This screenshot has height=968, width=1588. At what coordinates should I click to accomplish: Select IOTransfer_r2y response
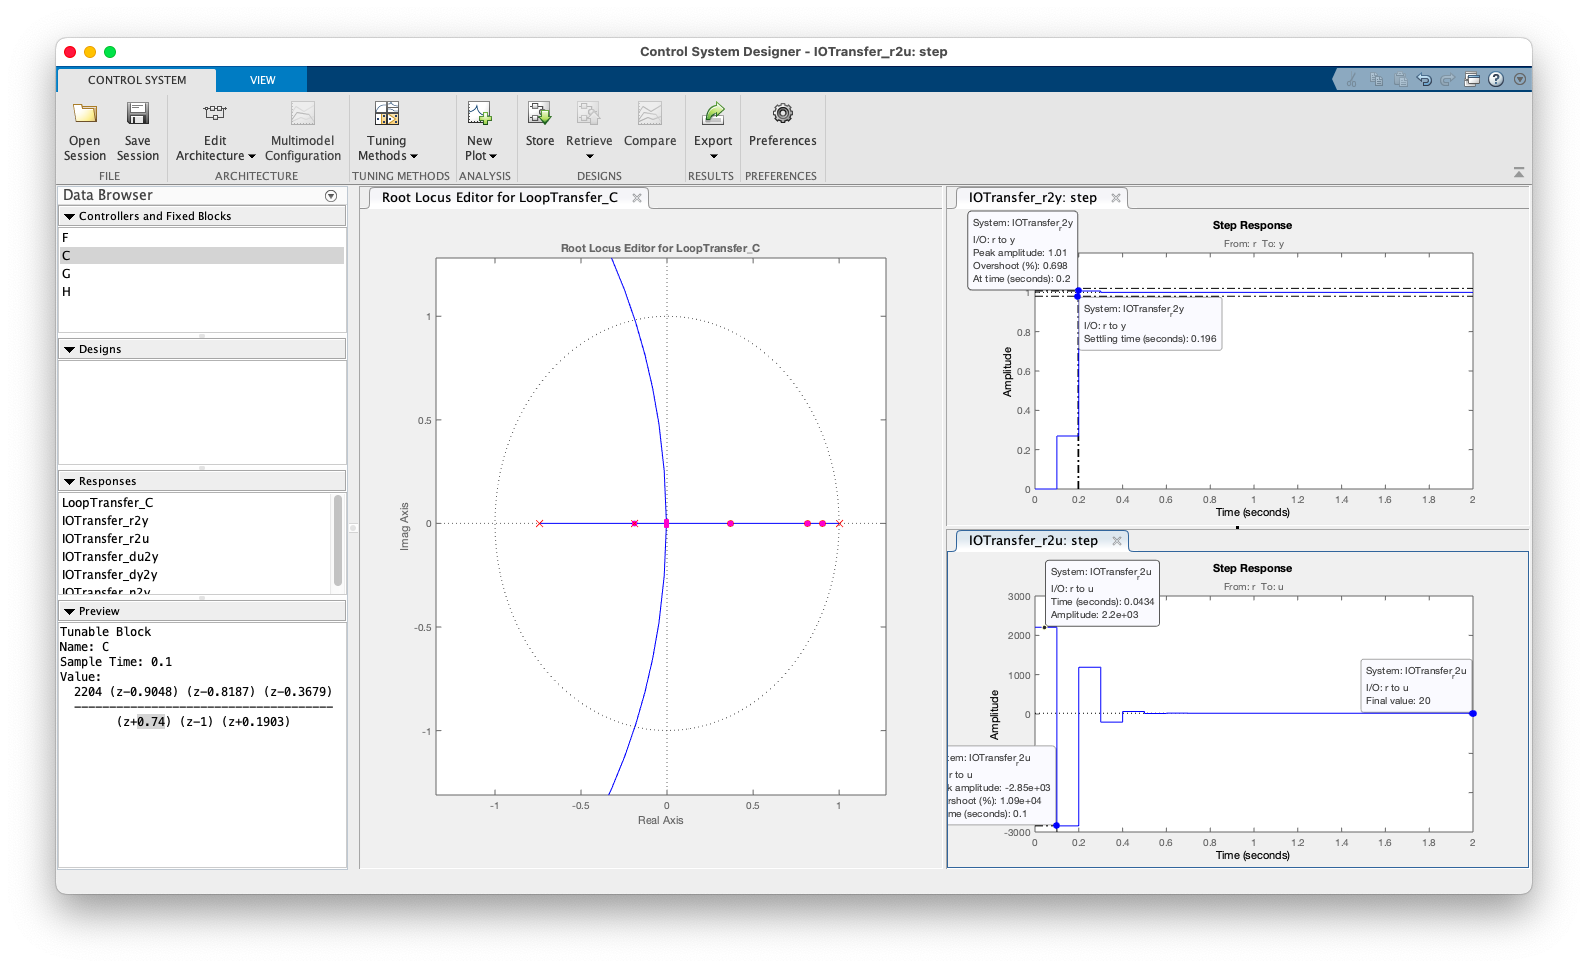[x=196, y=521]
